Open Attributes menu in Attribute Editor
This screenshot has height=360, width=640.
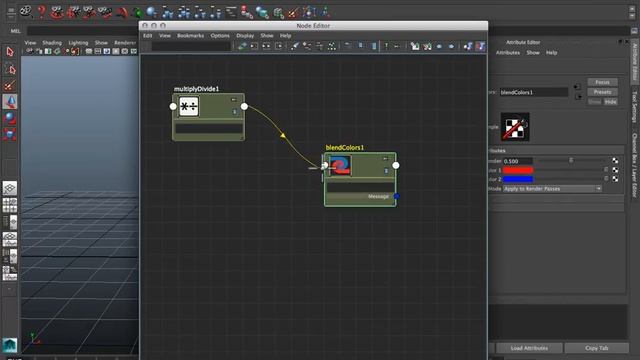click(508, 53)
